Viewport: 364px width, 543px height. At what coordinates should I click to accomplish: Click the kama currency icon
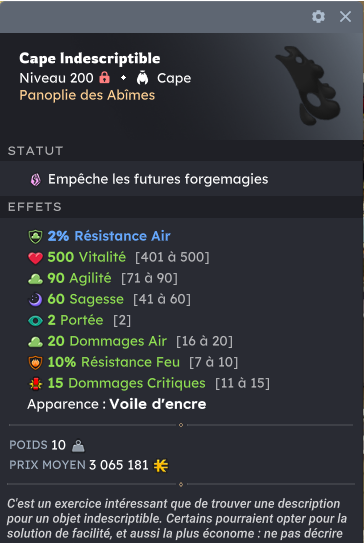tap(161, 465)
